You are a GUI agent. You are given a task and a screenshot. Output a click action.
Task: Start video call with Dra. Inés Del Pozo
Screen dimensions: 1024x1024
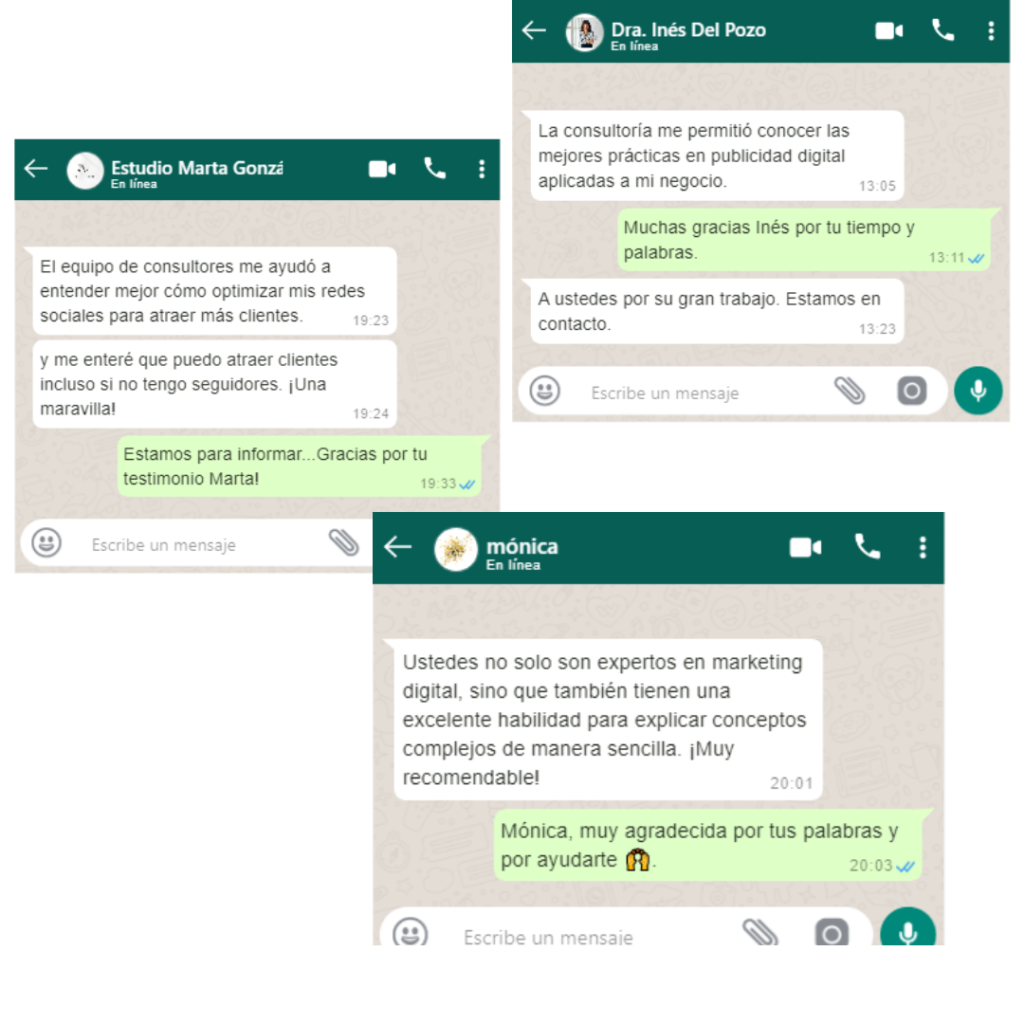pos(889,31)
